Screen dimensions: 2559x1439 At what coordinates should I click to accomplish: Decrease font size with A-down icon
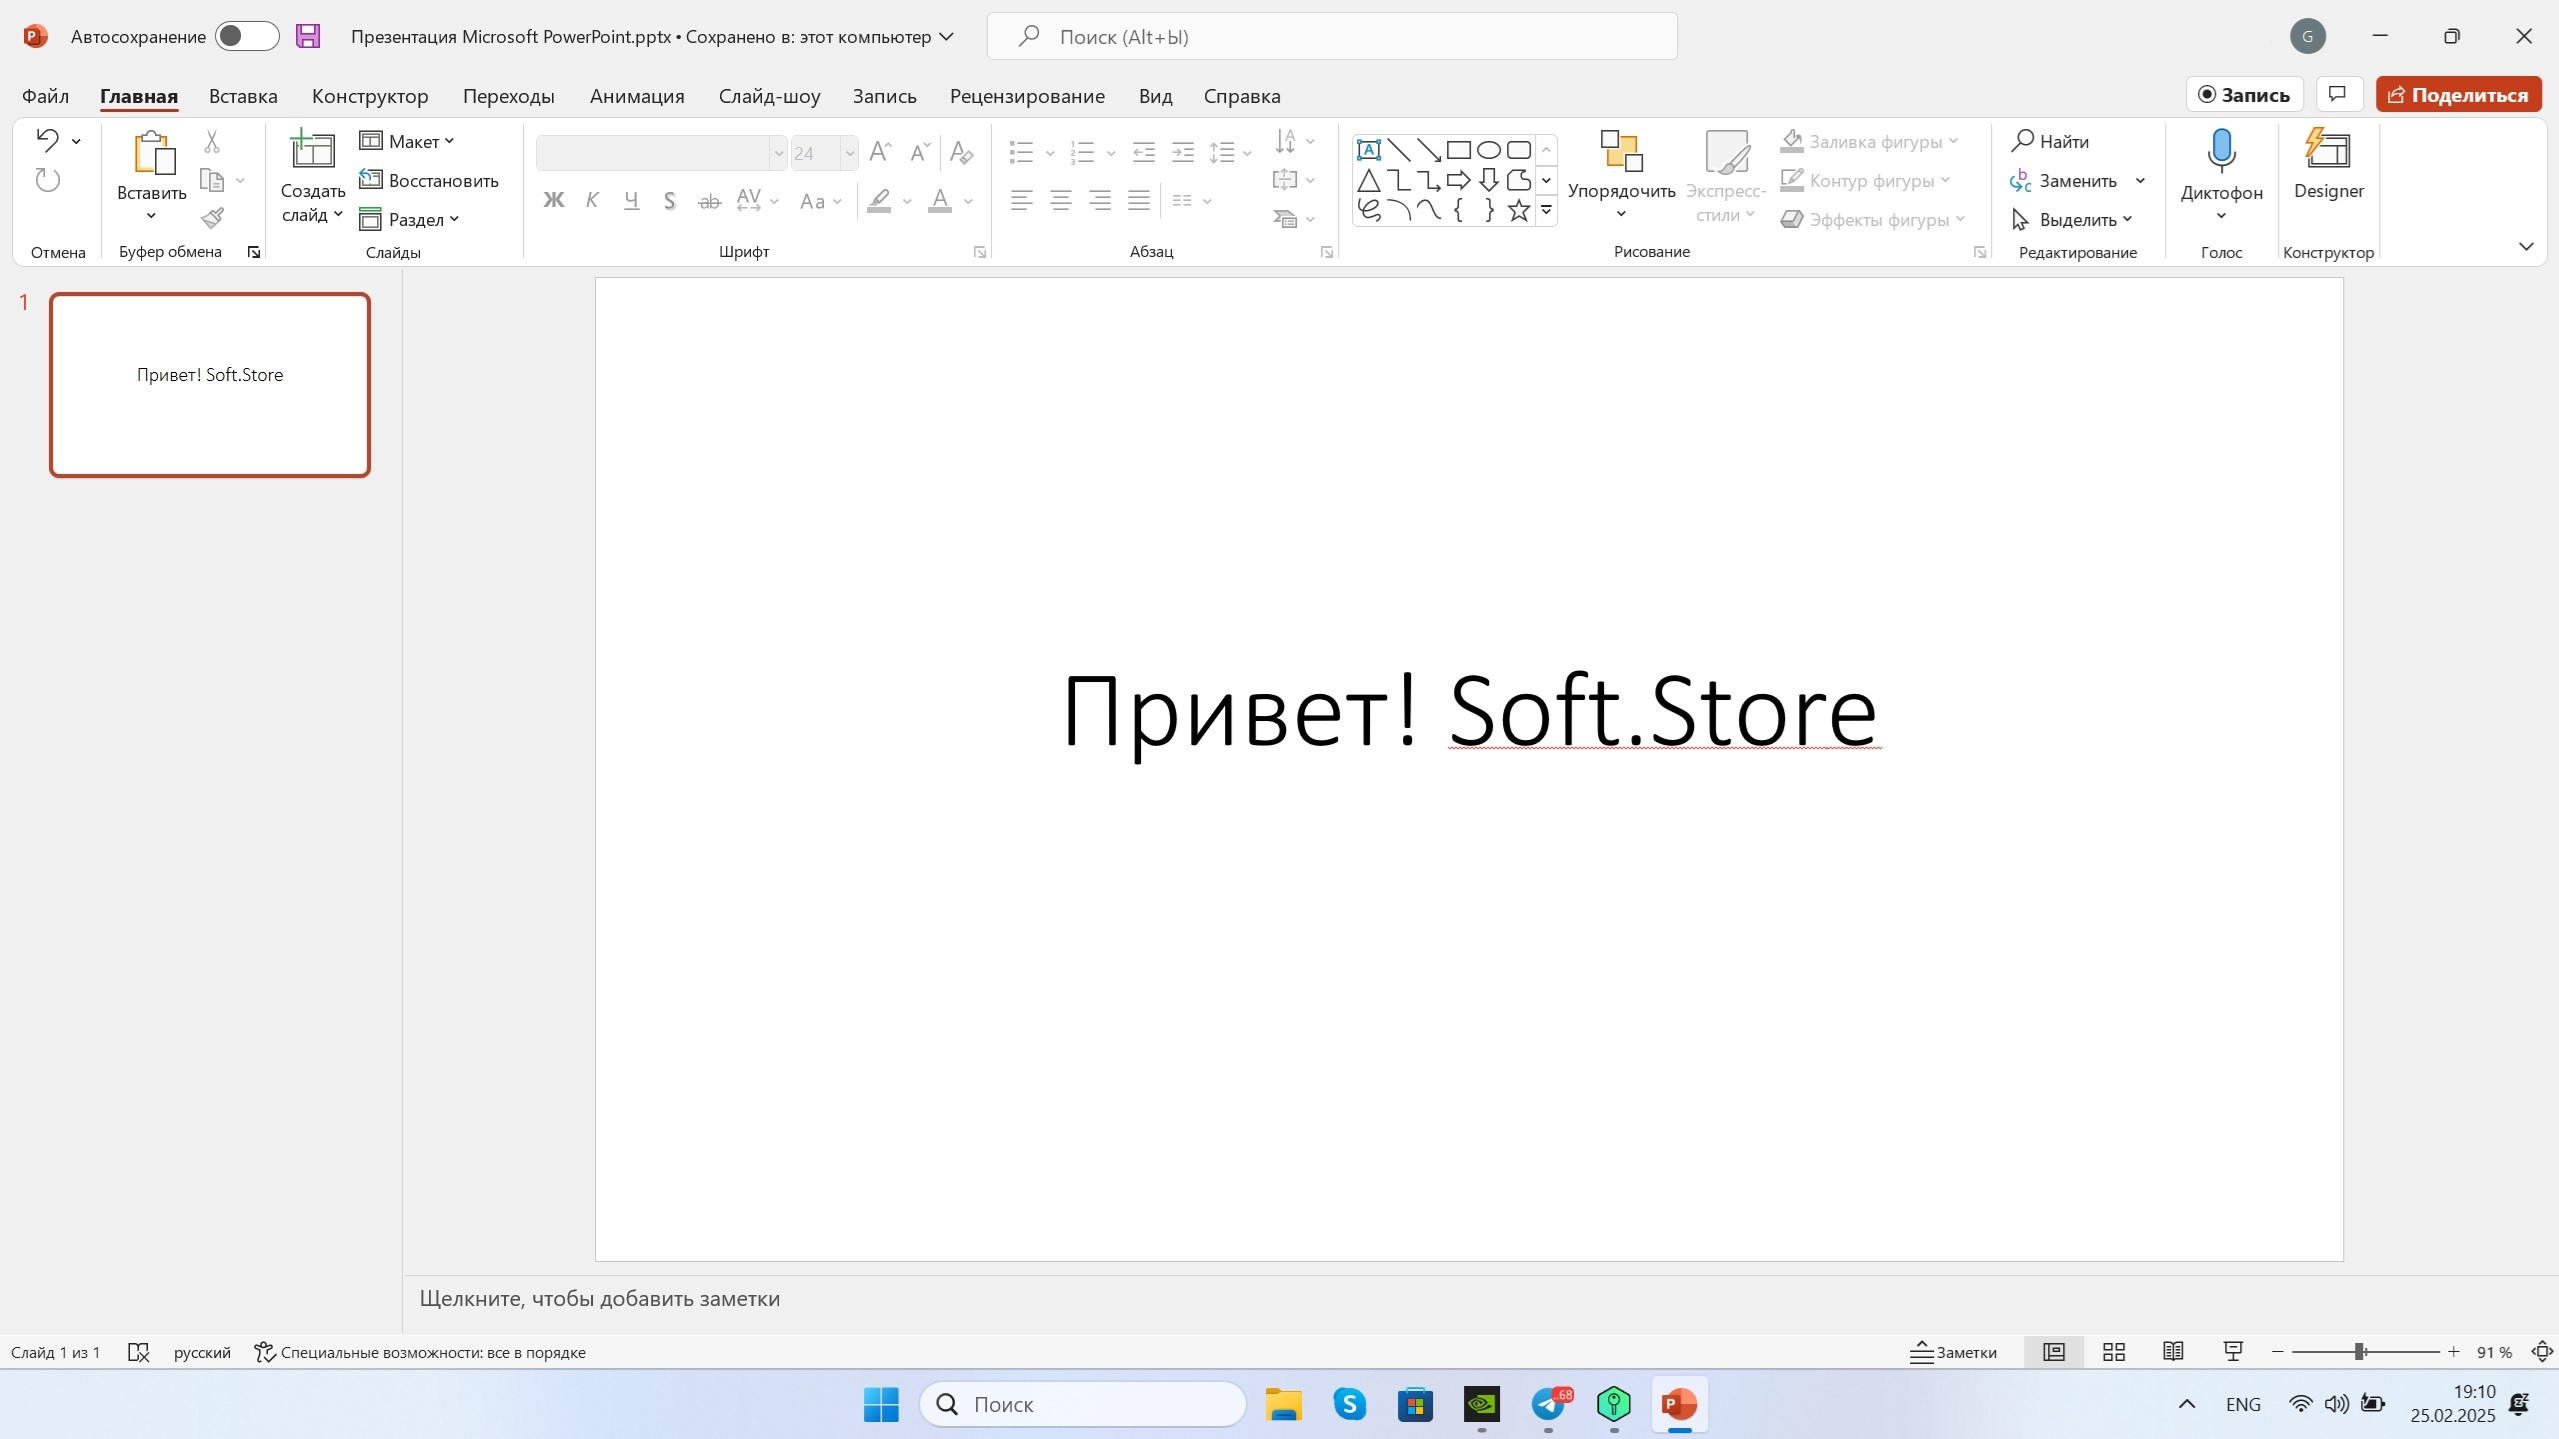(919, 152)
